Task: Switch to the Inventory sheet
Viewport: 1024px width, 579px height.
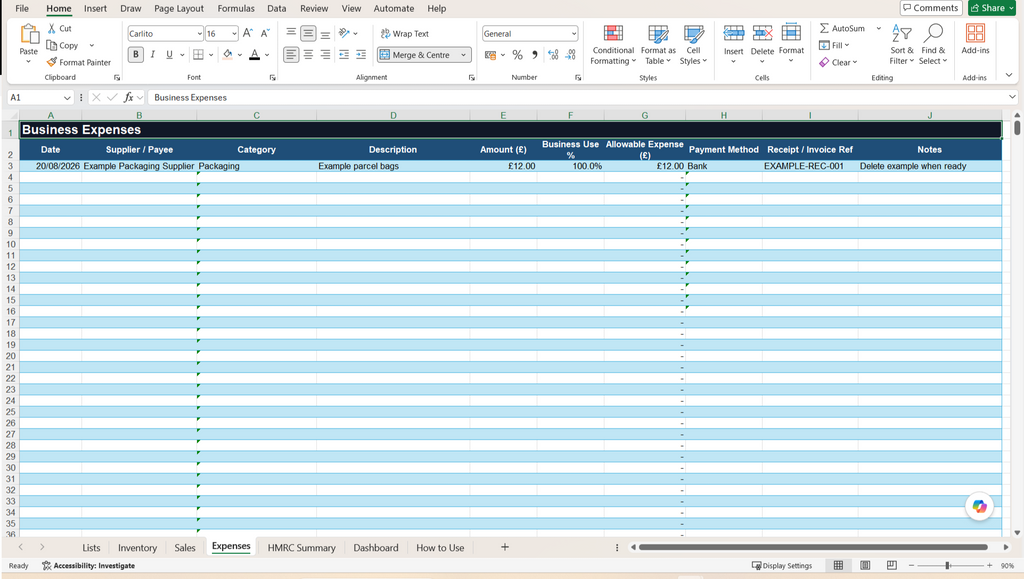Action: pyautogui.click(x=137, y=548)
